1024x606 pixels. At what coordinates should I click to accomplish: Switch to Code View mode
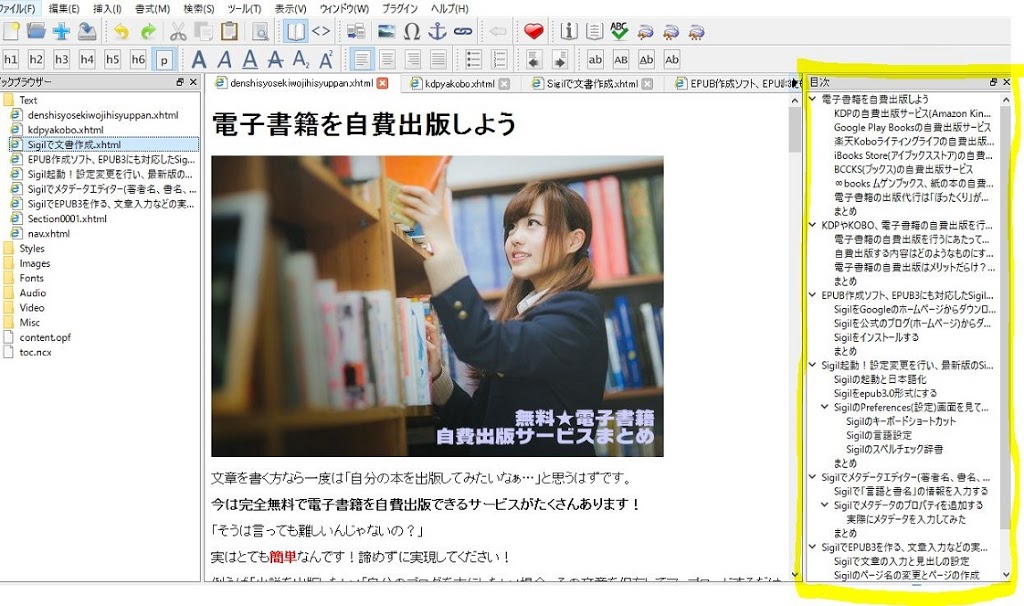coord(321,31)
